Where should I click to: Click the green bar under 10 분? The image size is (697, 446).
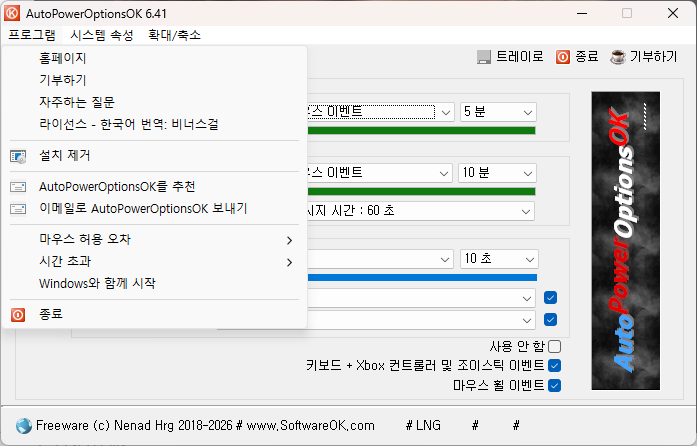[421, 192]
